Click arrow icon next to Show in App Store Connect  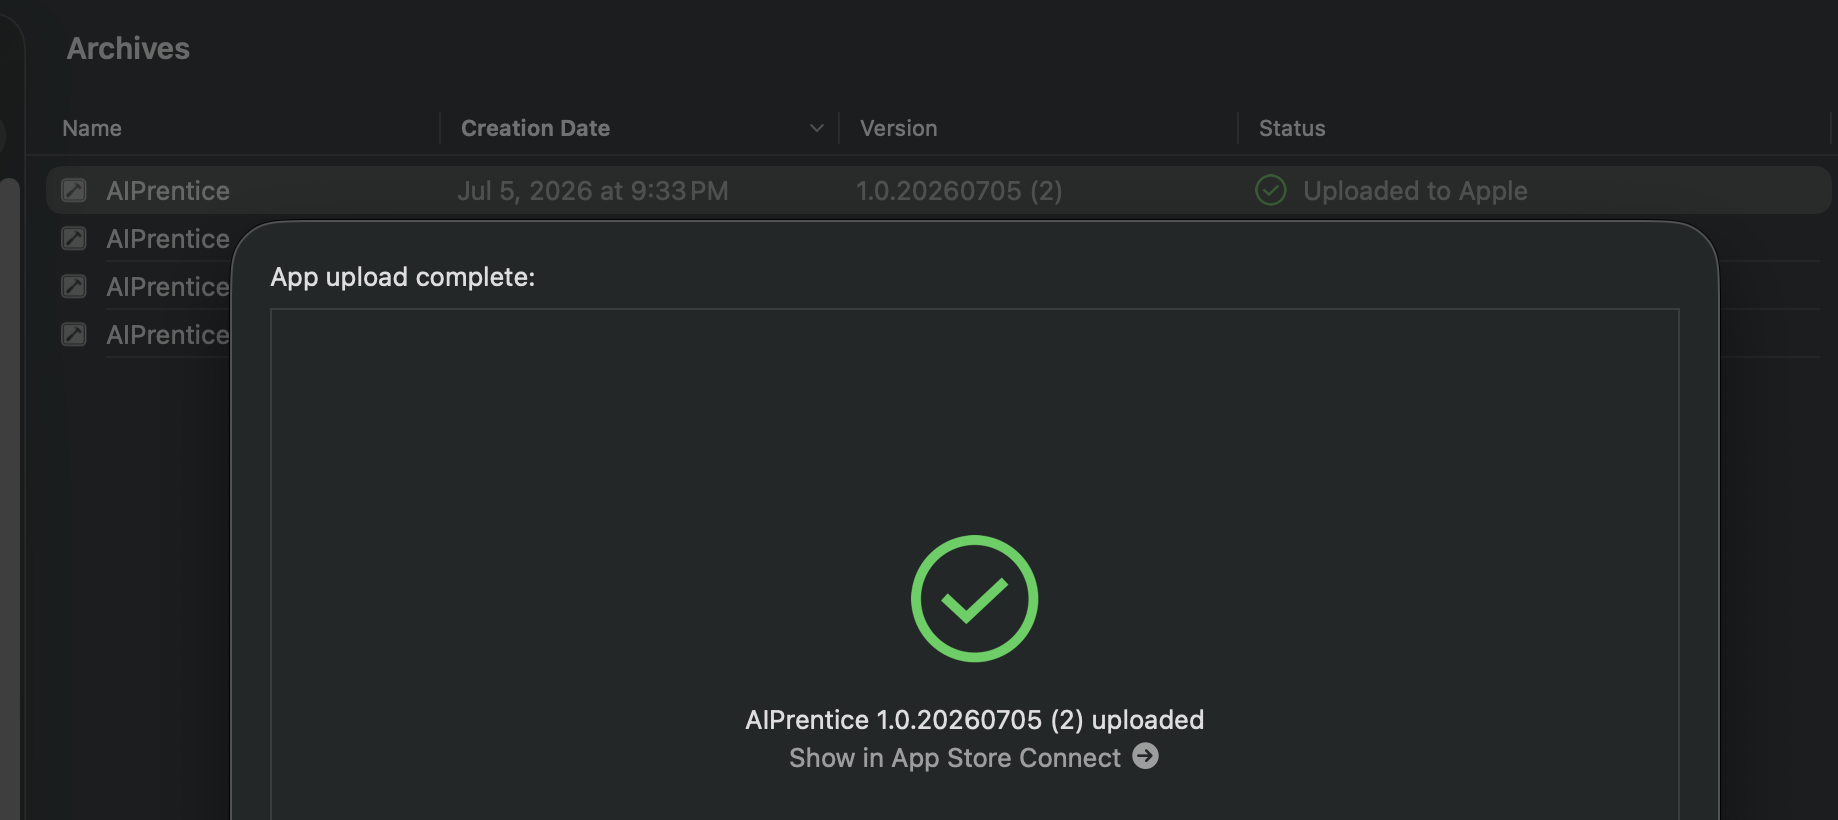tap(1146, 756)
